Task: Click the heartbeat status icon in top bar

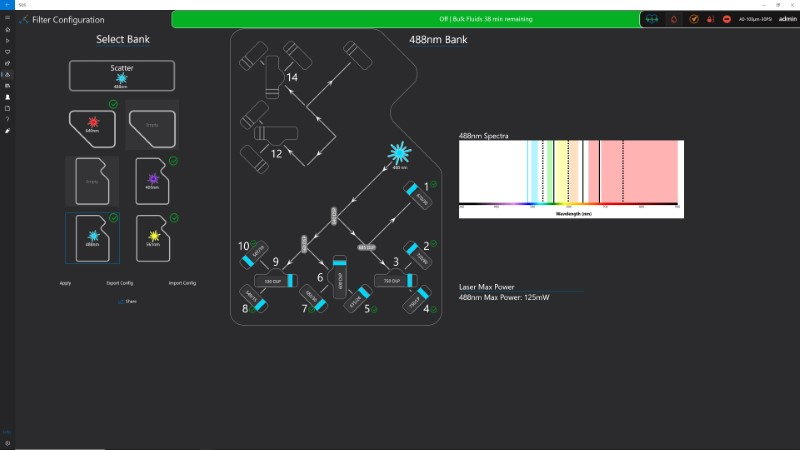Action: pyautogui.click(x=652, y=19)
